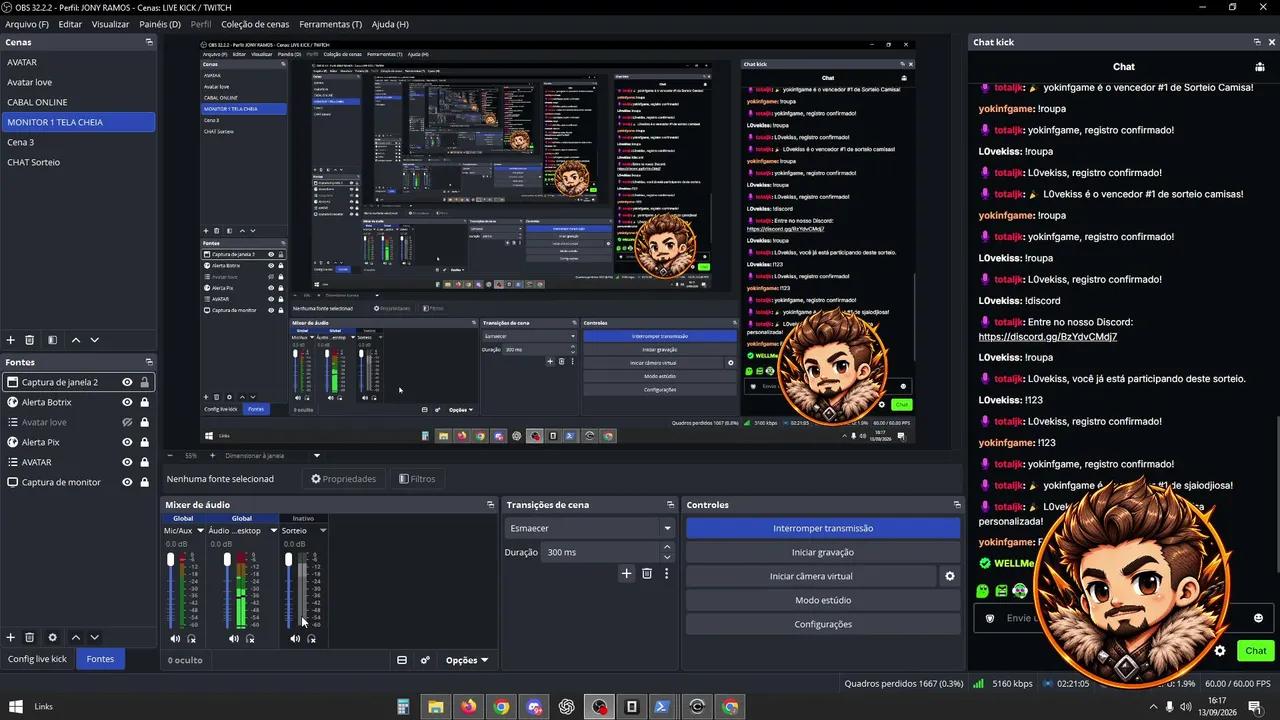
Task: Mute the Áudio do desktop speaker icon
Action: point(233,638)
